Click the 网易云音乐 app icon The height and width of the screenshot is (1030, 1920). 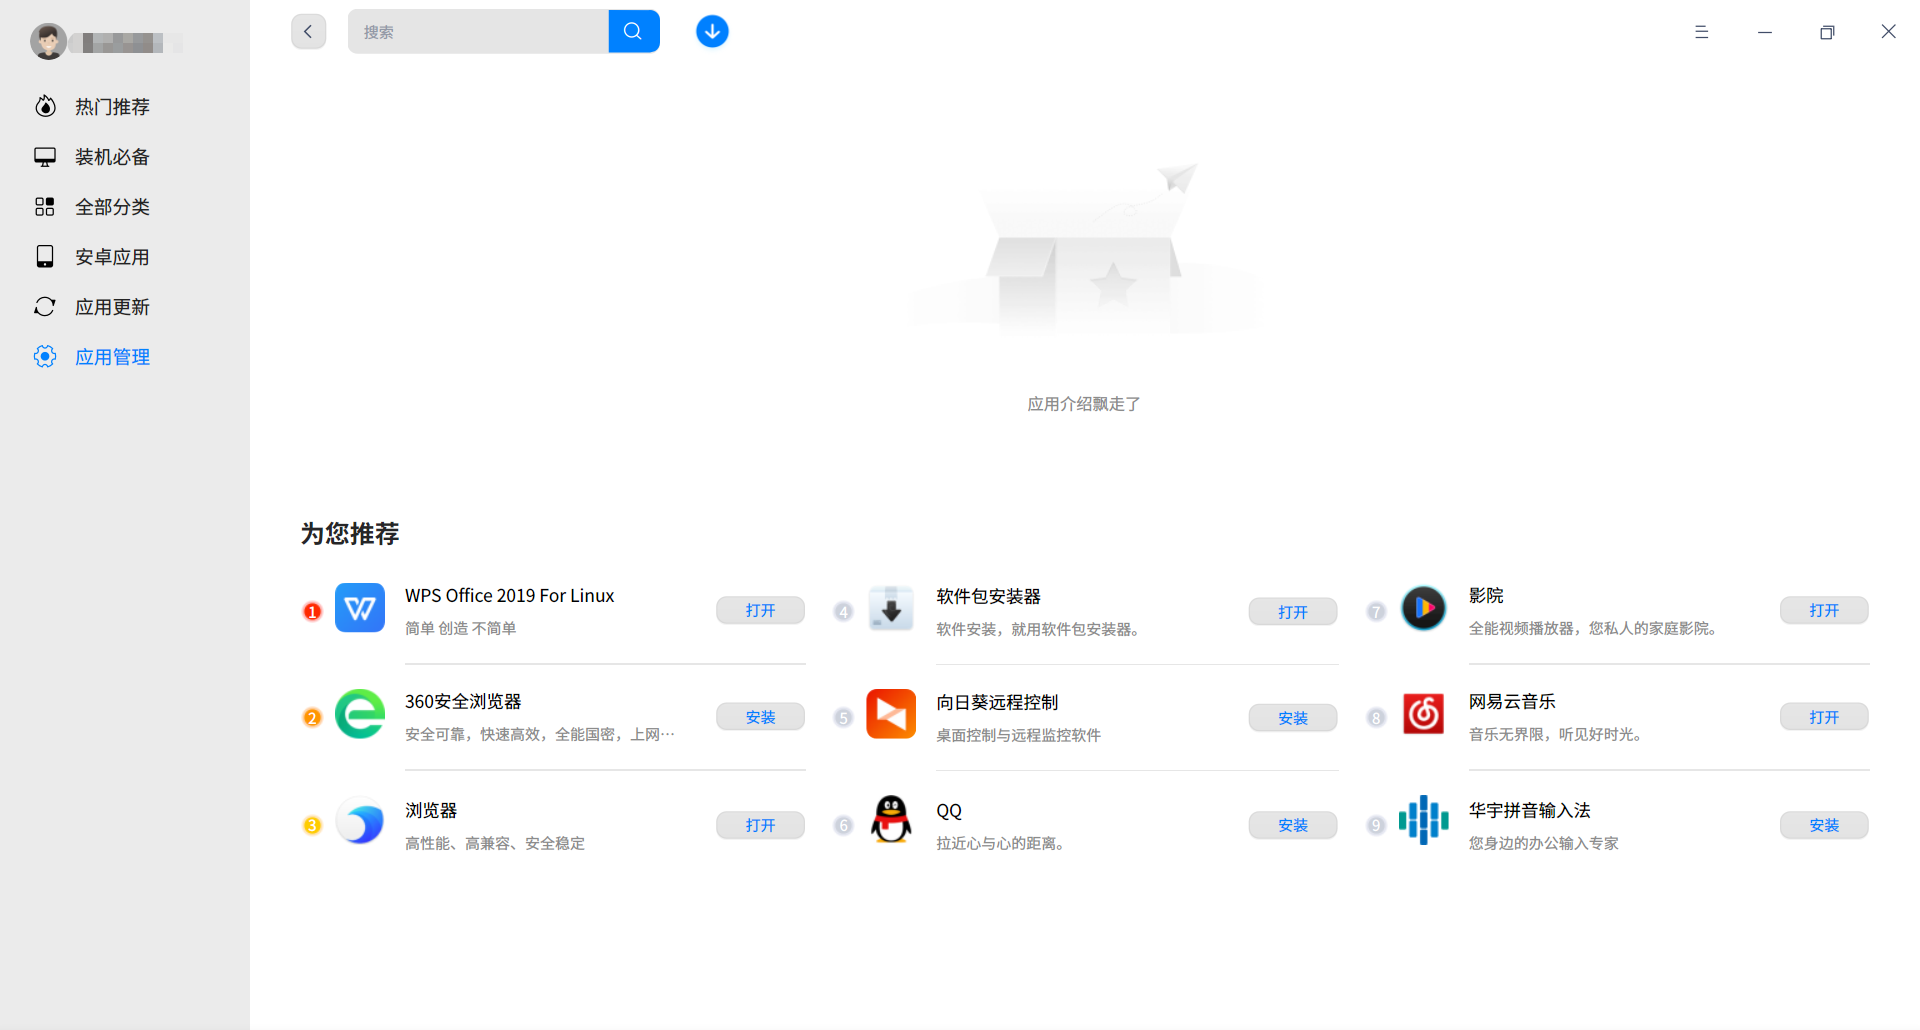coord(1422,713)
